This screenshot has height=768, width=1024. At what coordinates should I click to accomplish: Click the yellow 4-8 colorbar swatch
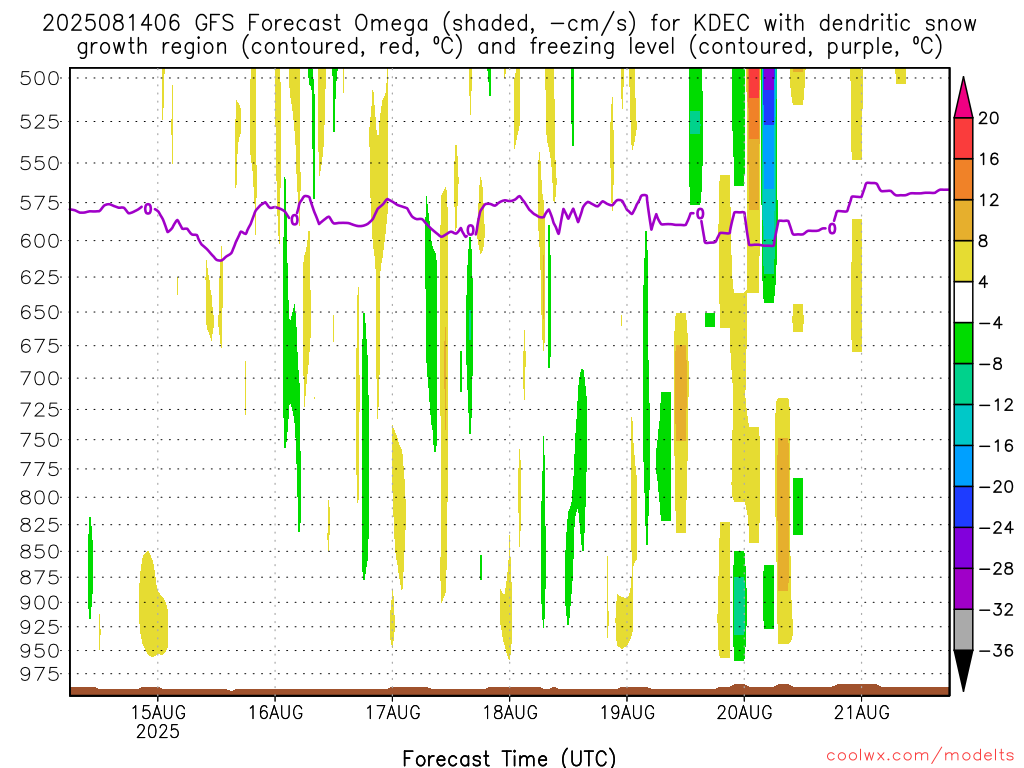click(963, 261)
